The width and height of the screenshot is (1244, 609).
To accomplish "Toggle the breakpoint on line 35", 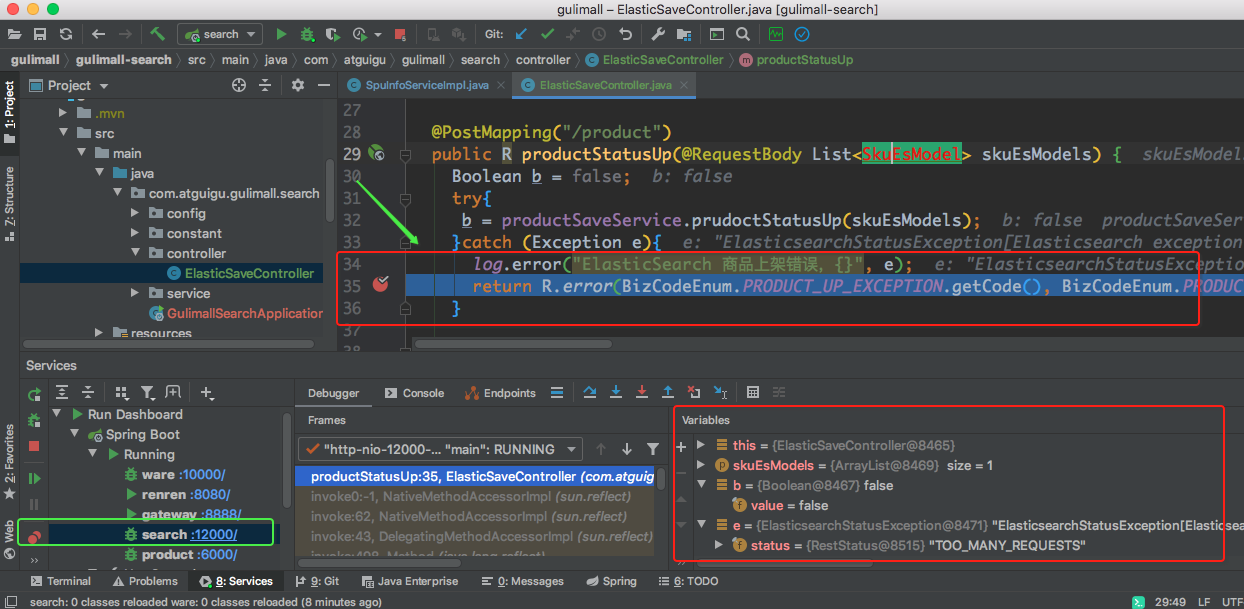I will pos(380,285).
